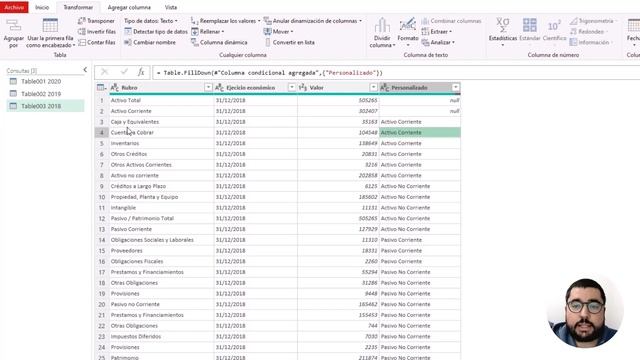Expand the Rellenar dropdown
This screenshot has height=360, width=640.
[208, 31]
